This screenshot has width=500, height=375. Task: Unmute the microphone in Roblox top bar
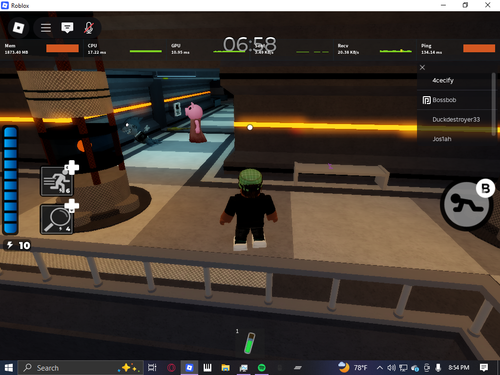point(89,28)
